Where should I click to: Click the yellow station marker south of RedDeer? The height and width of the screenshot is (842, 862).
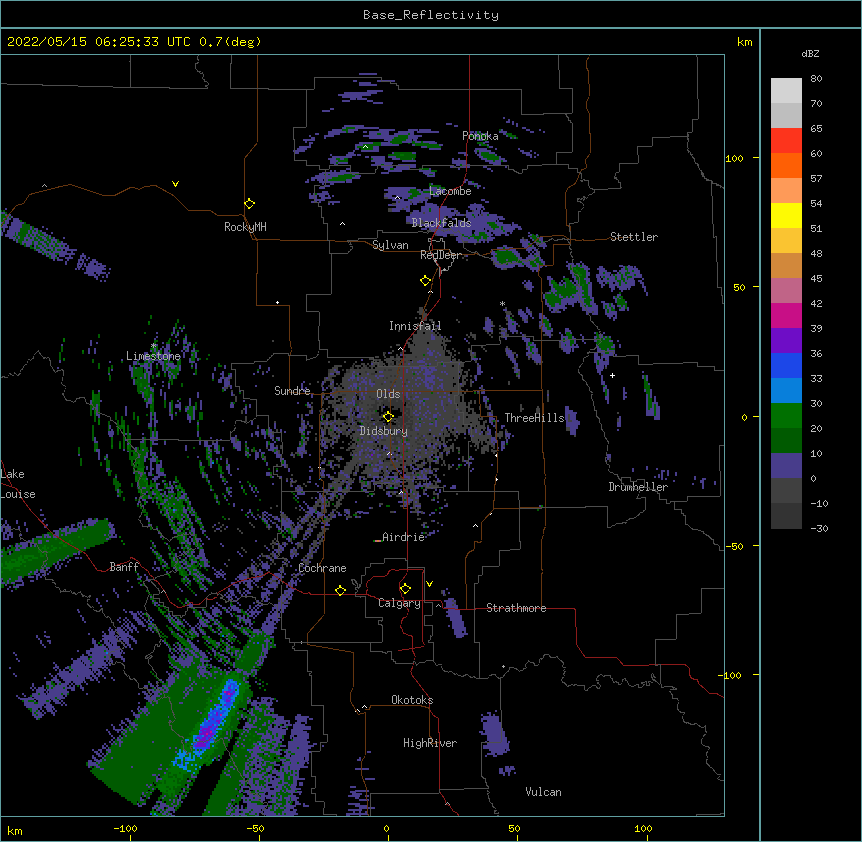point(426,281)
